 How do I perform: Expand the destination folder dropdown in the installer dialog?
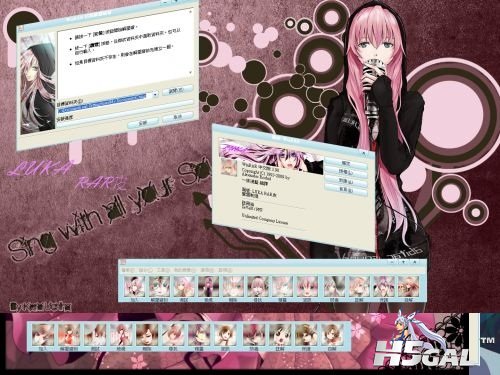click(155, 95)
